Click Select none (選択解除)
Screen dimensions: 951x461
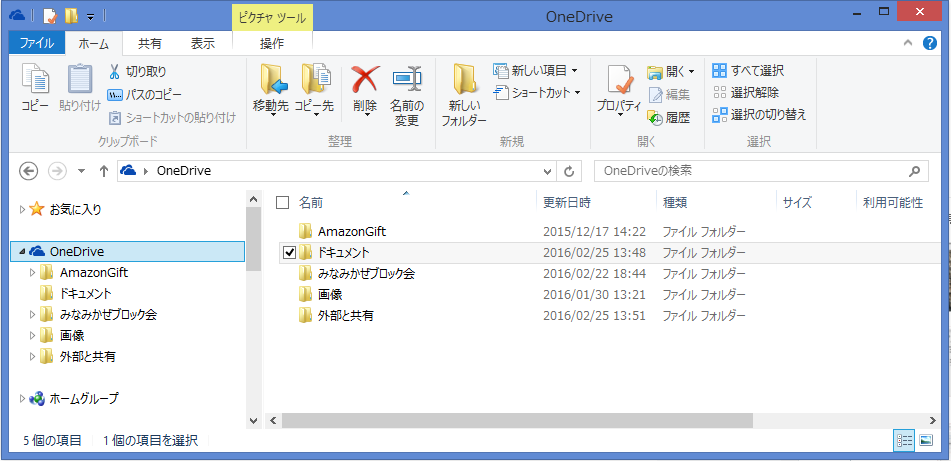[x=746, y=93]
